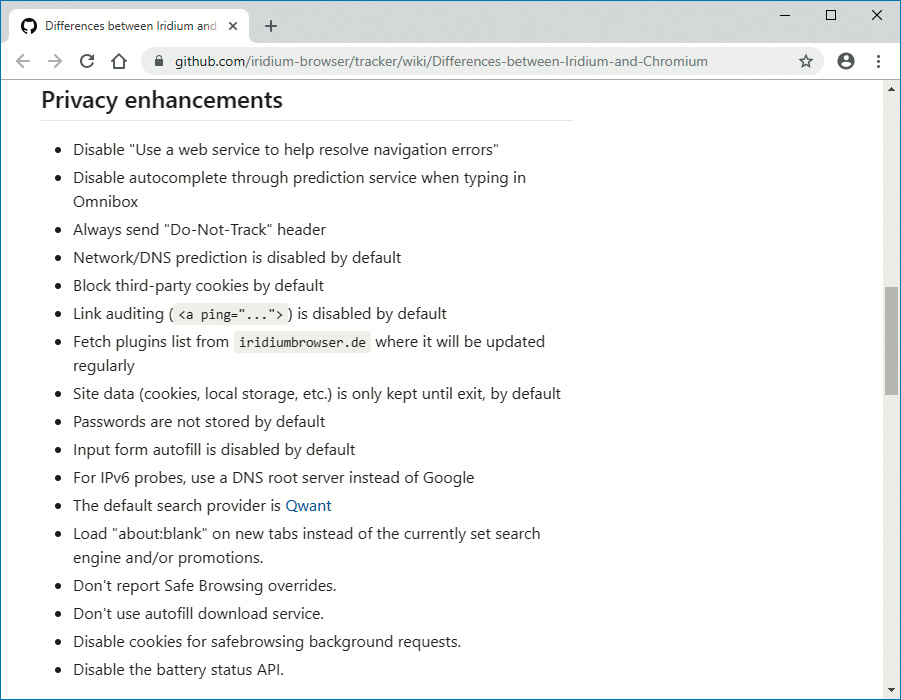This screenshot has width=901, height=700.
Task: Click the Privacy enhancements heading
Action: click(162, 100)
